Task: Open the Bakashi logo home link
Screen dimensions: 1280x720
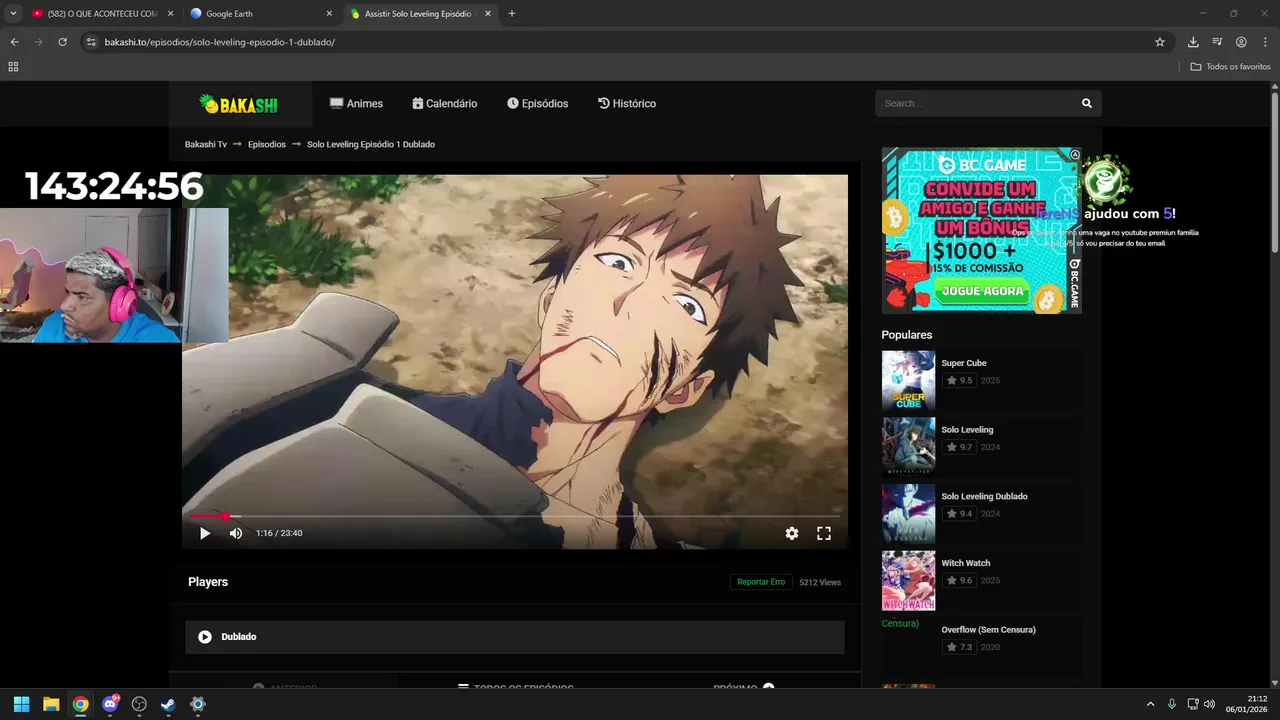Action: click(238, 104)
